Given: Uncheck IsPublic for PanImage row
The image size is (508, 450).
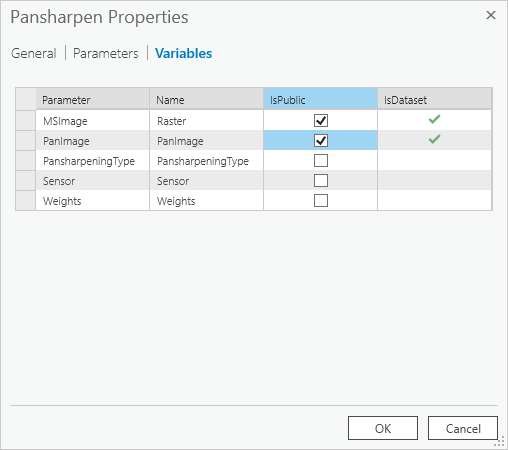Looking at the screenshot, I should point(321,140).
